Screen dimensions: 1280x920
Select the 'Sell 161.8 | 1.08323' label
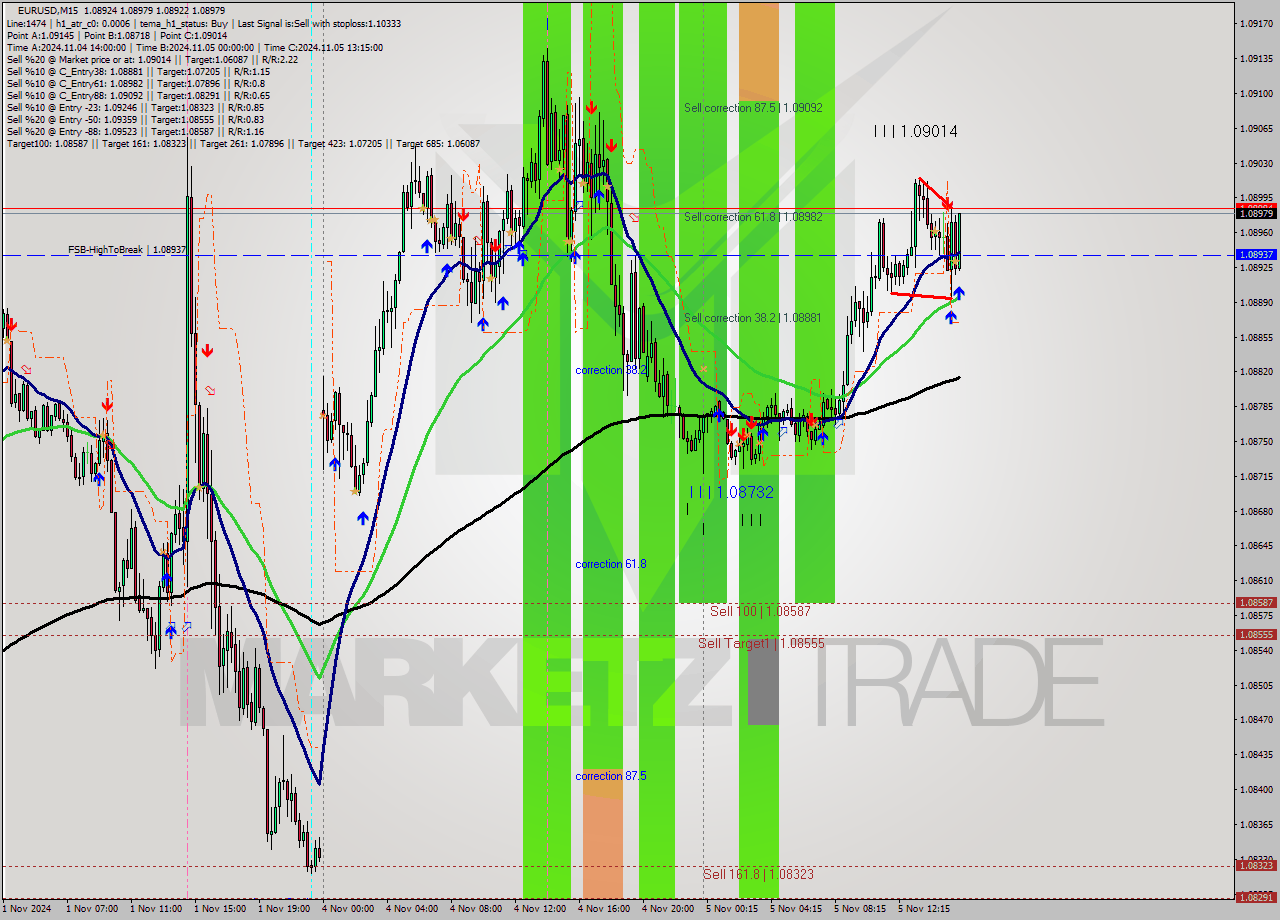(758, 874)
